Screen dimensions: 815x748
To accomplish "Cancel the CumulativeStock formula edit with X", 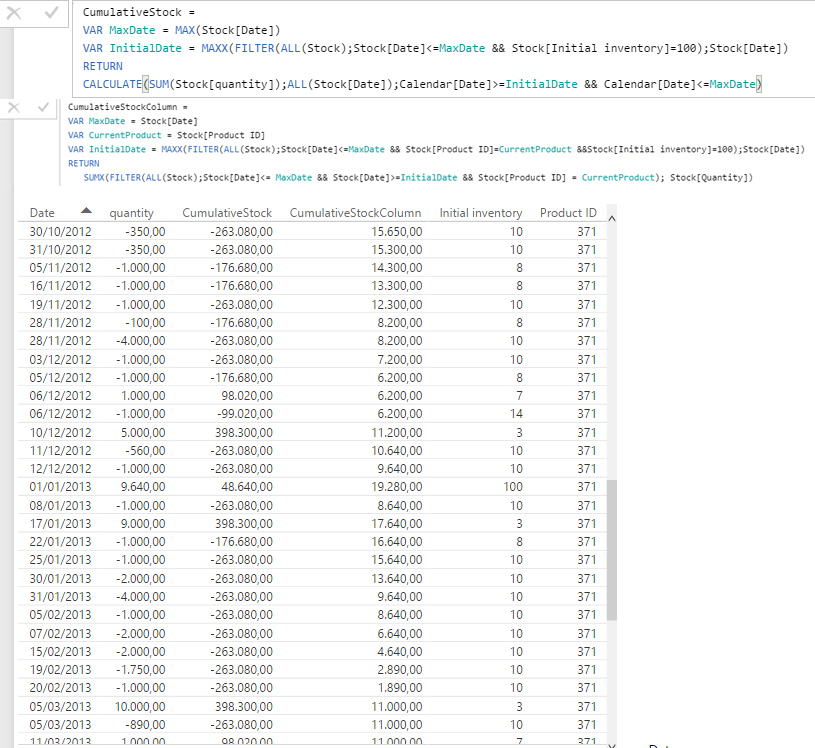I will coord(14,13).
